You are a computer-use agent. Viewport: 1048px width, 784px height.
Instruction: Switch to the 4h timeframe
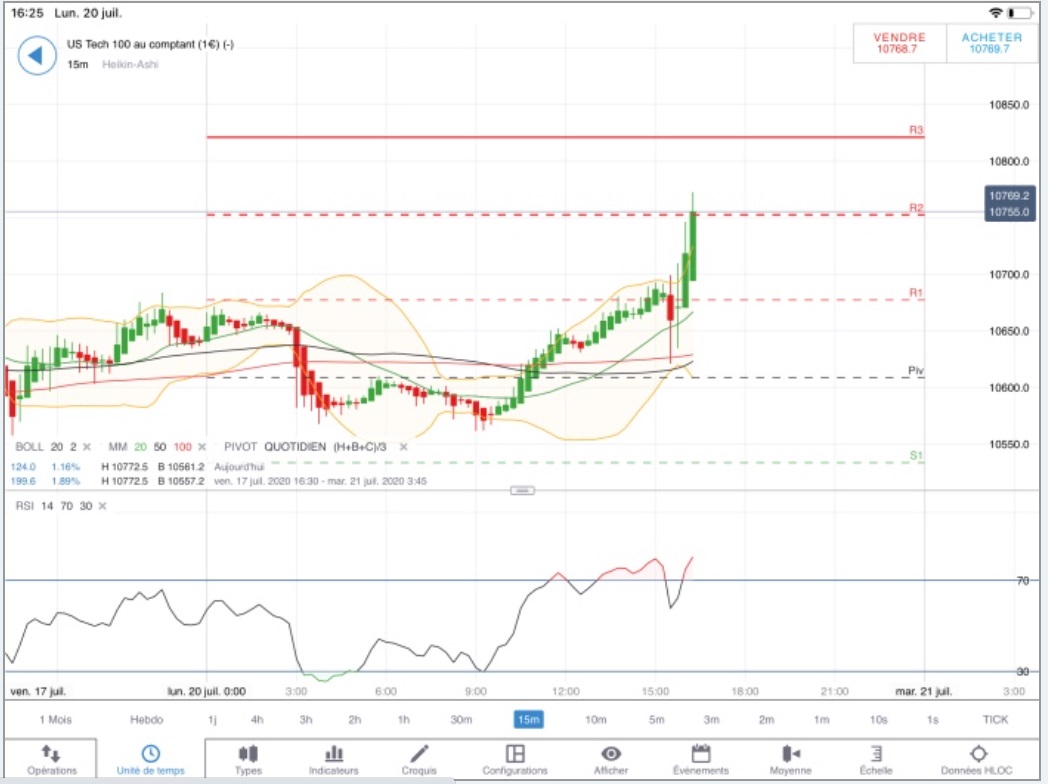(x=257, y=719)
